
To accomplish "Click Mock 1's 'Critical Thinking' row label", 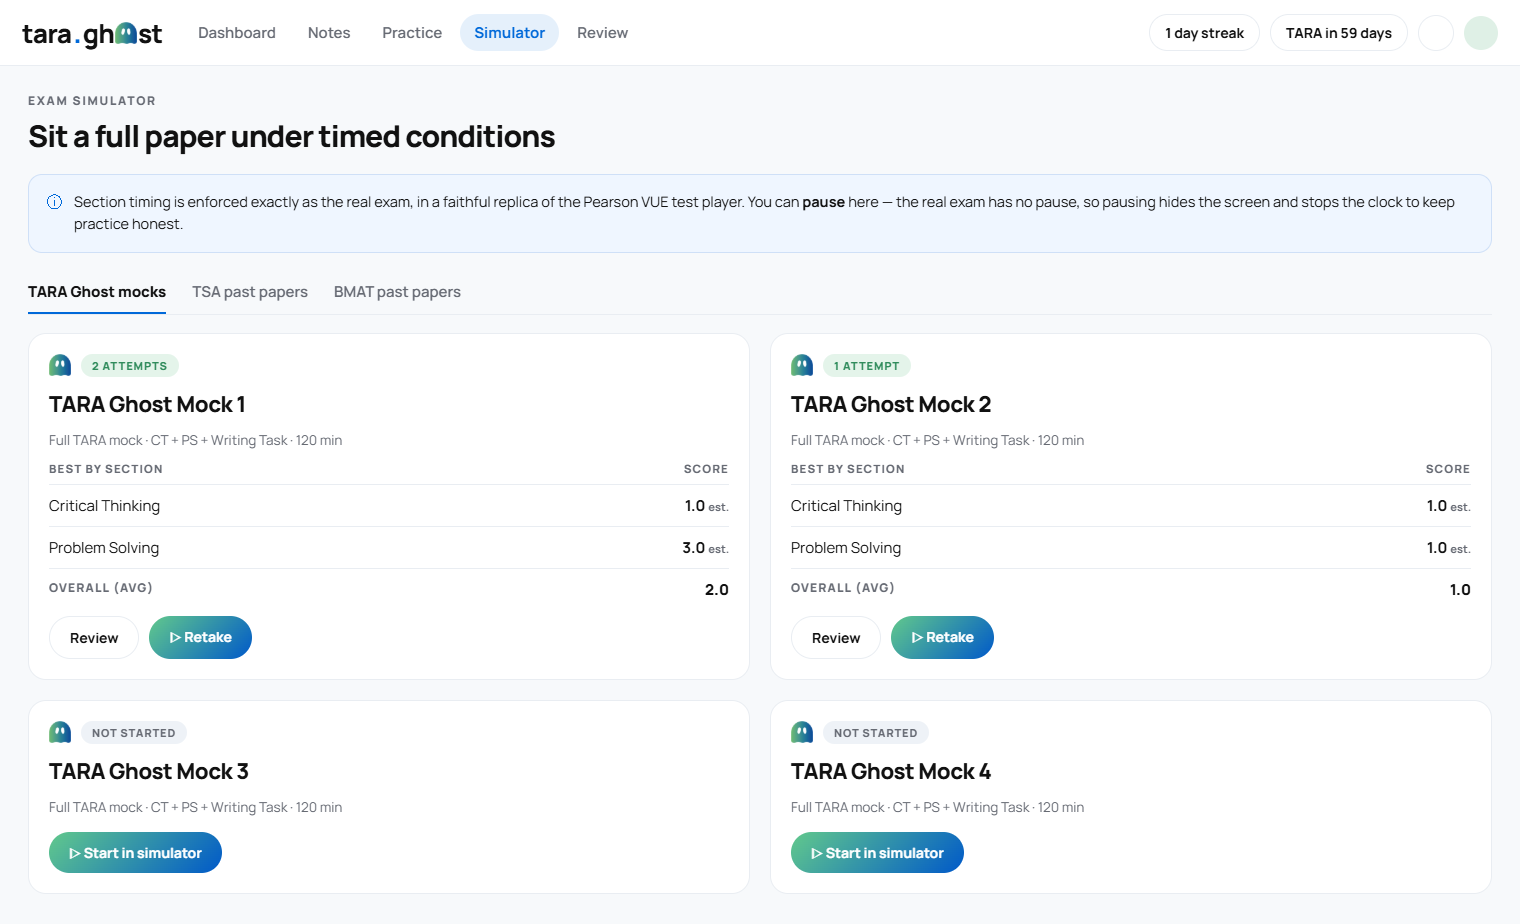I will [104, 506].
